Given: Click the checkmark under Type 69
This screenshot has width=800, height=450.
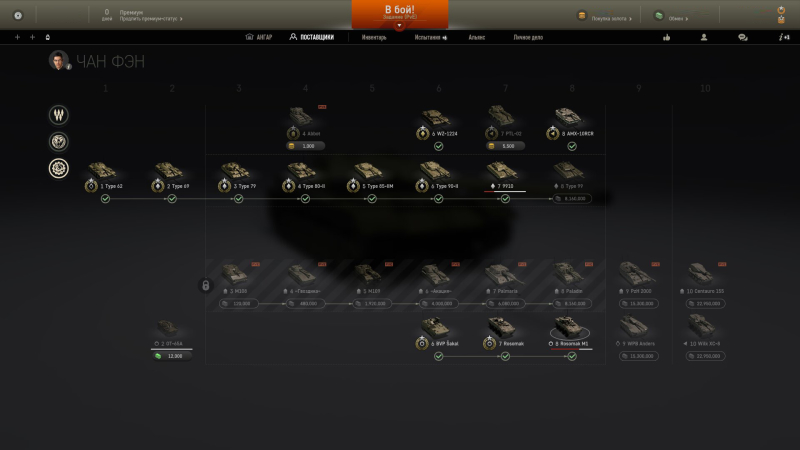Looking at the screenshot, I should click(172, 199).
